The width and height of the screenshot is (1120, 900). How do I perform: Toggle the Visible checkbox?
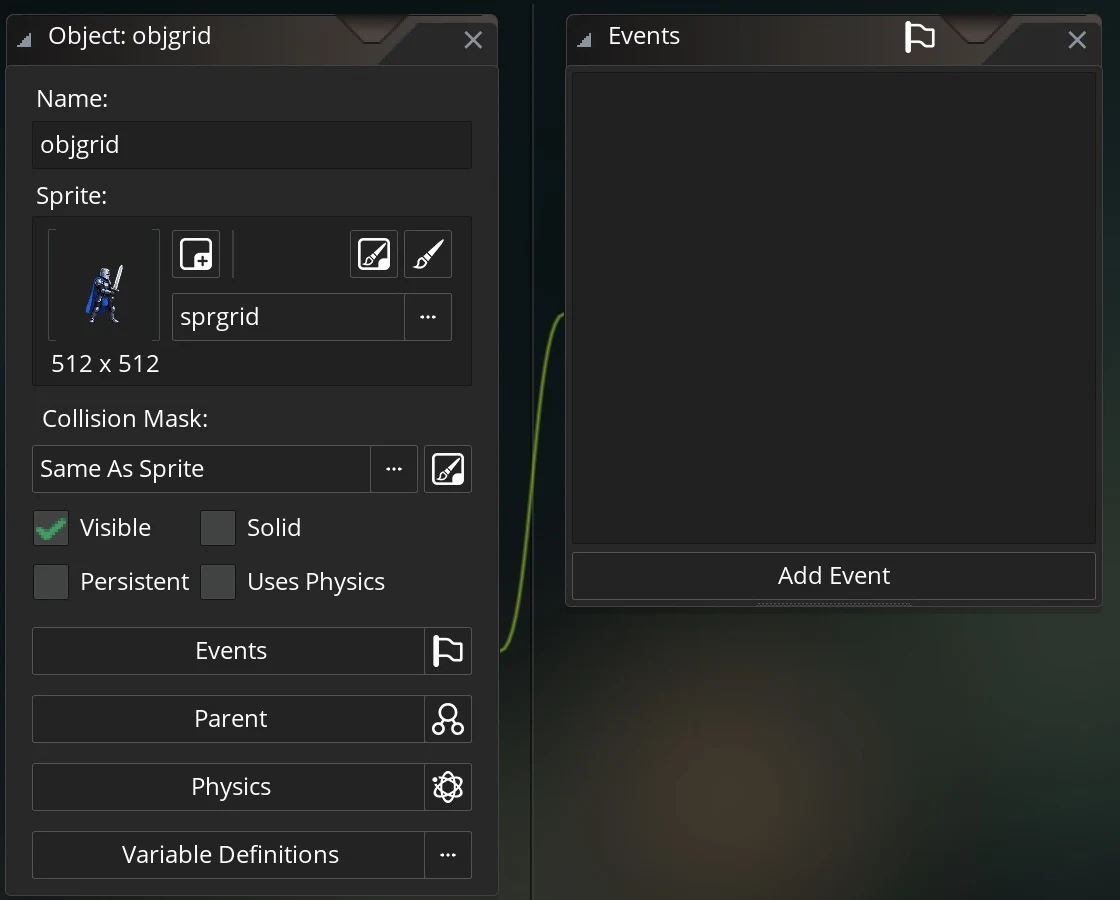coord(51,529)
